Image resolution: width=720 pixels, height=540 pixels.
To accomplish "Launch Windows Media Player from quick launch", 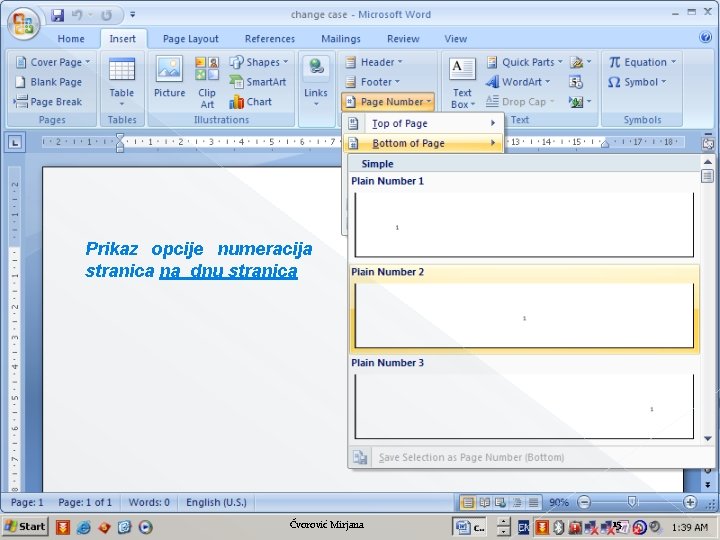I will (x=145, y=527).
